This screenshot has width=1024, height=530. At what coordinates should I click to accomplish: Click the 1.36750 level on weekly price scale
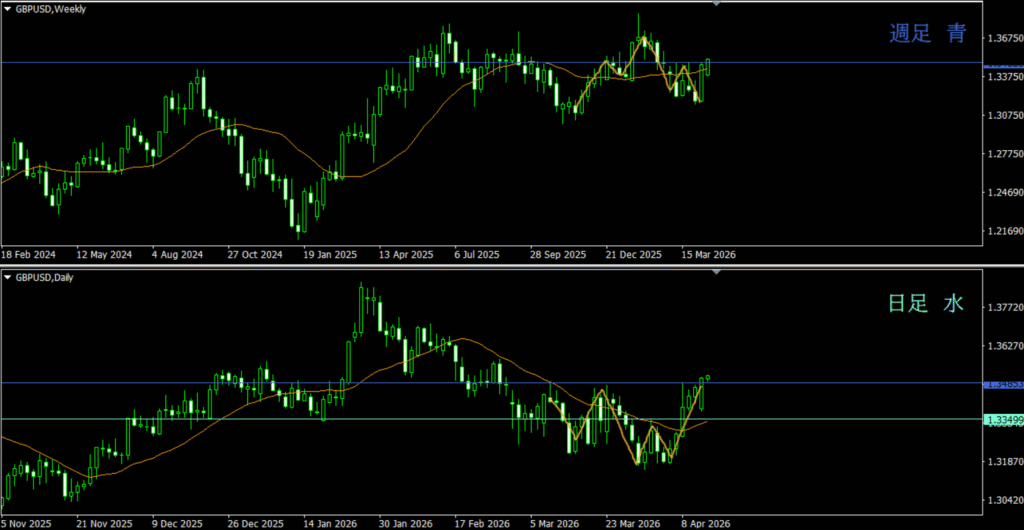(x=1000, y=39)
